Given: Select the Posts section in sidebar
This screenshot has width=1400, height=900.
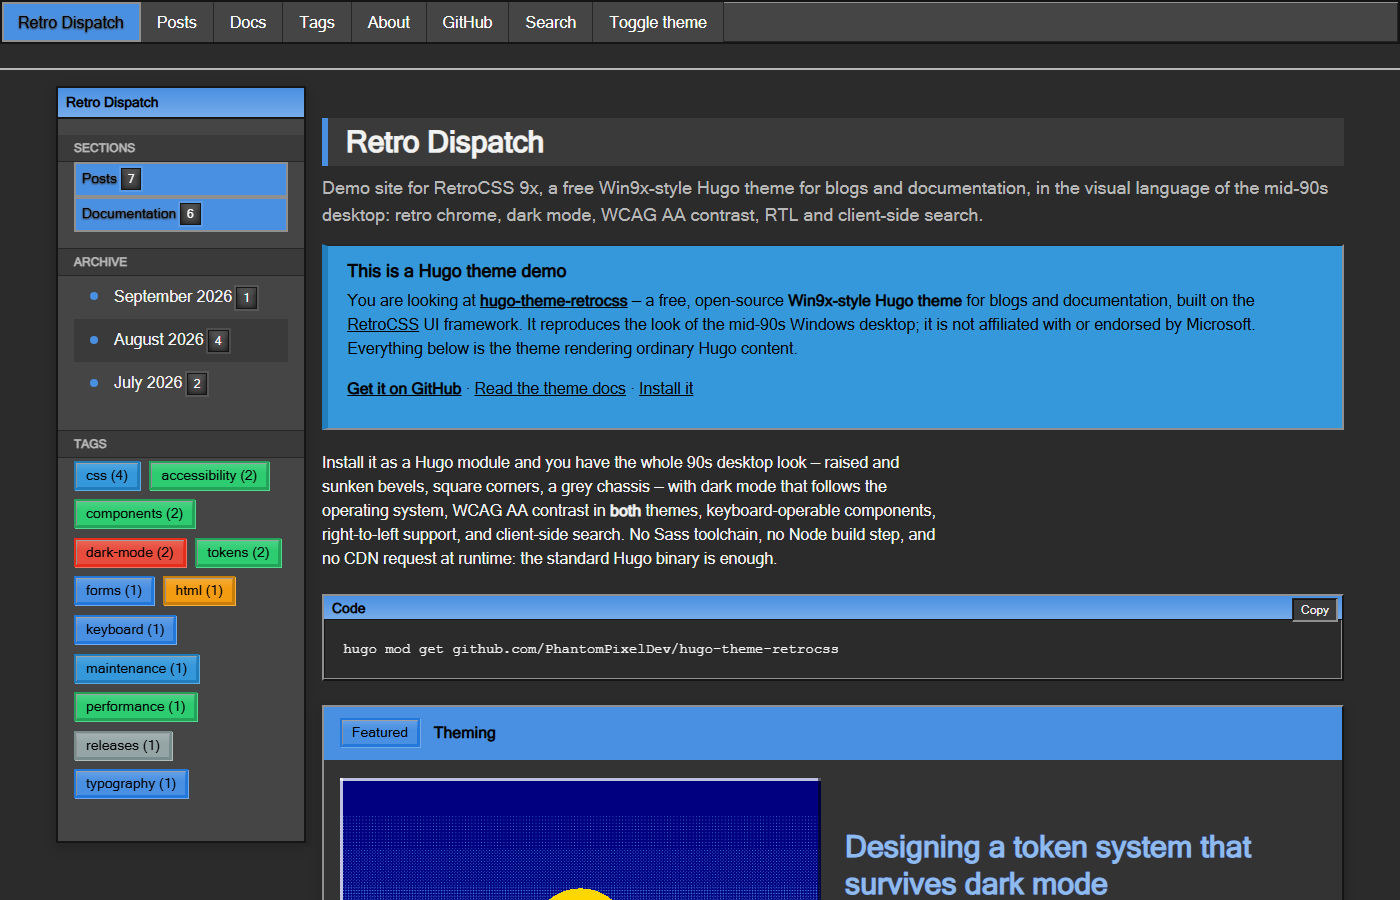Looking at the screenshot, I should 181,179.
